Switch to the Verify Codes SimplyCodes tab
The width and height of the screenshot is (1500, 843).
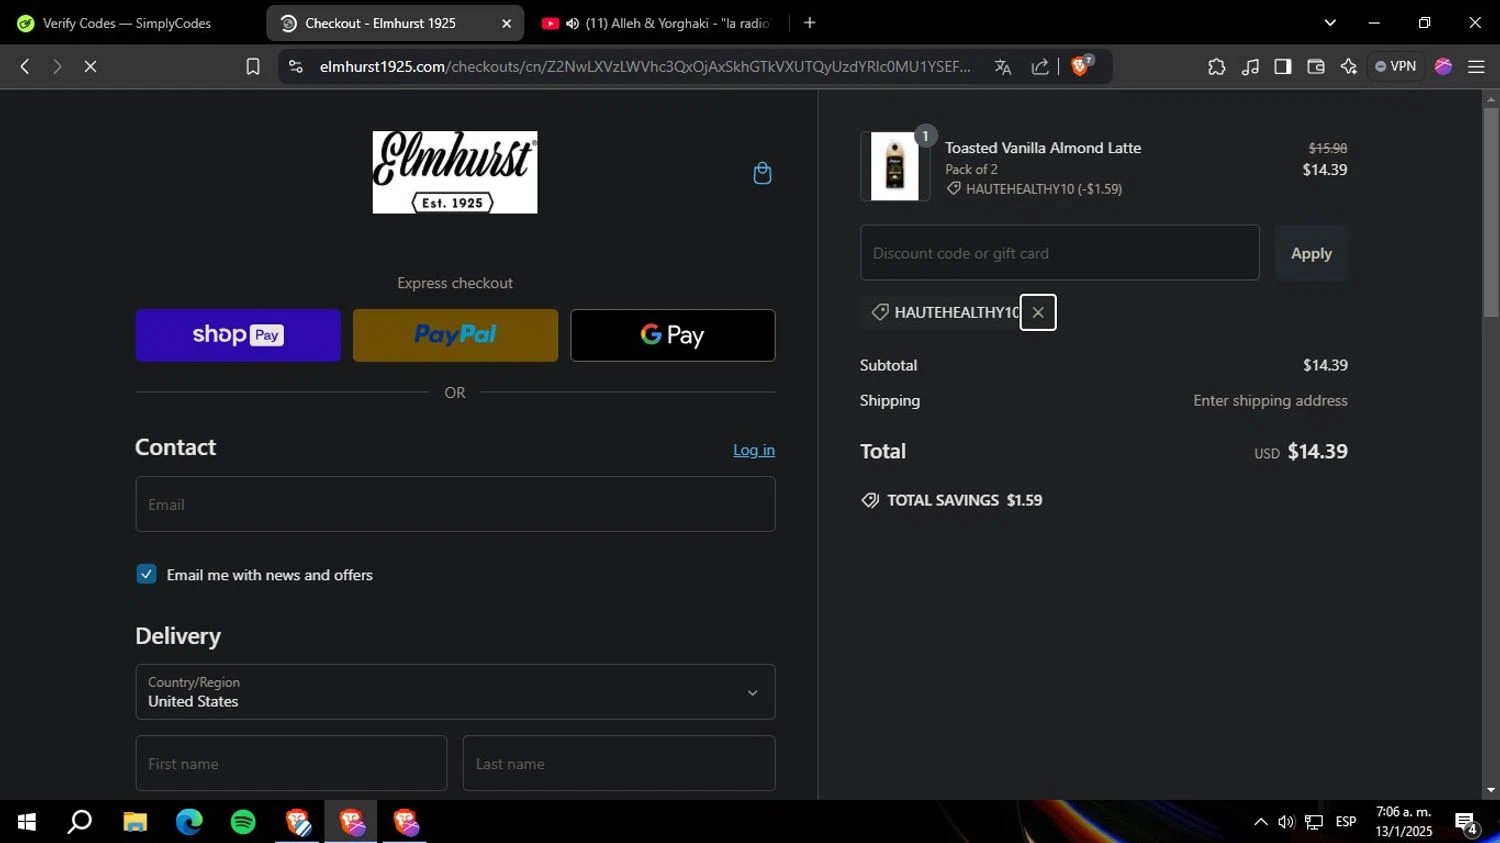point(127,23)
